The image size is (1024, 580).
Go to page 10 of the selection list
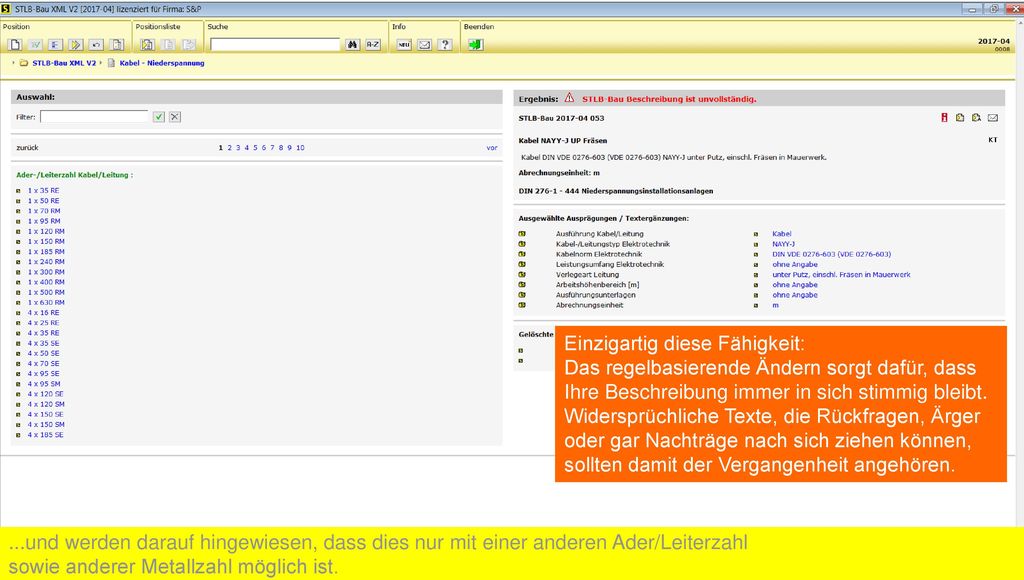pos(300,148)
